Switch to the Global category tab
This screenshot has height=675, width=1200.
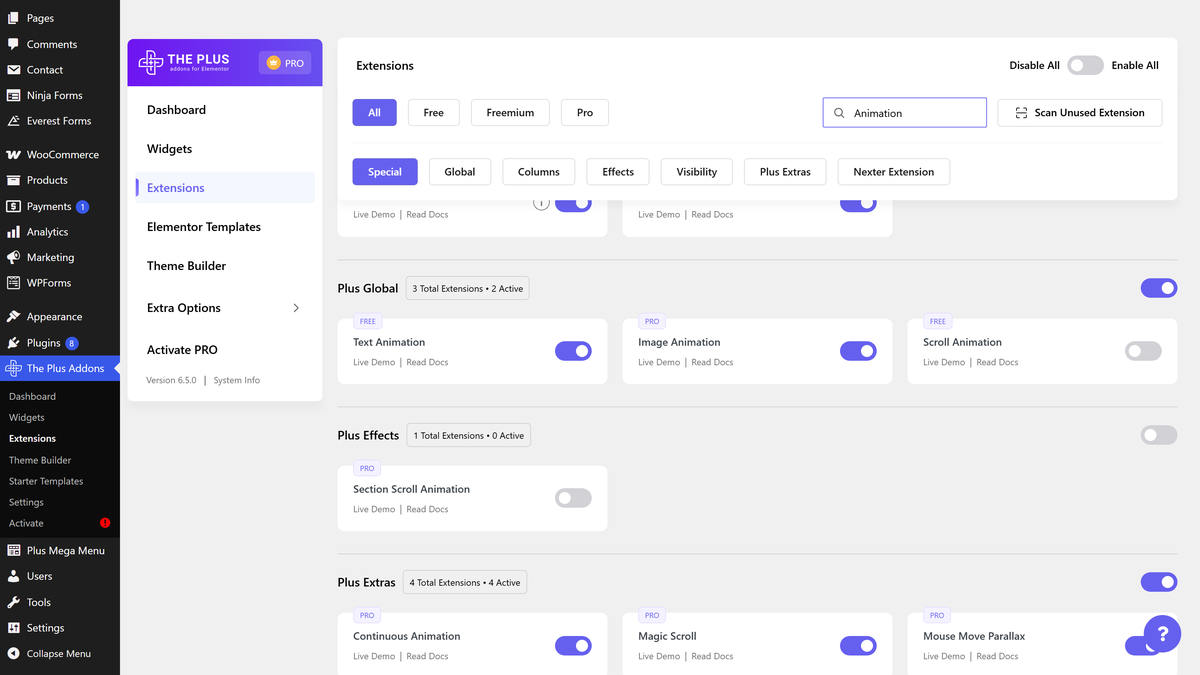click(x=460, y=172)
